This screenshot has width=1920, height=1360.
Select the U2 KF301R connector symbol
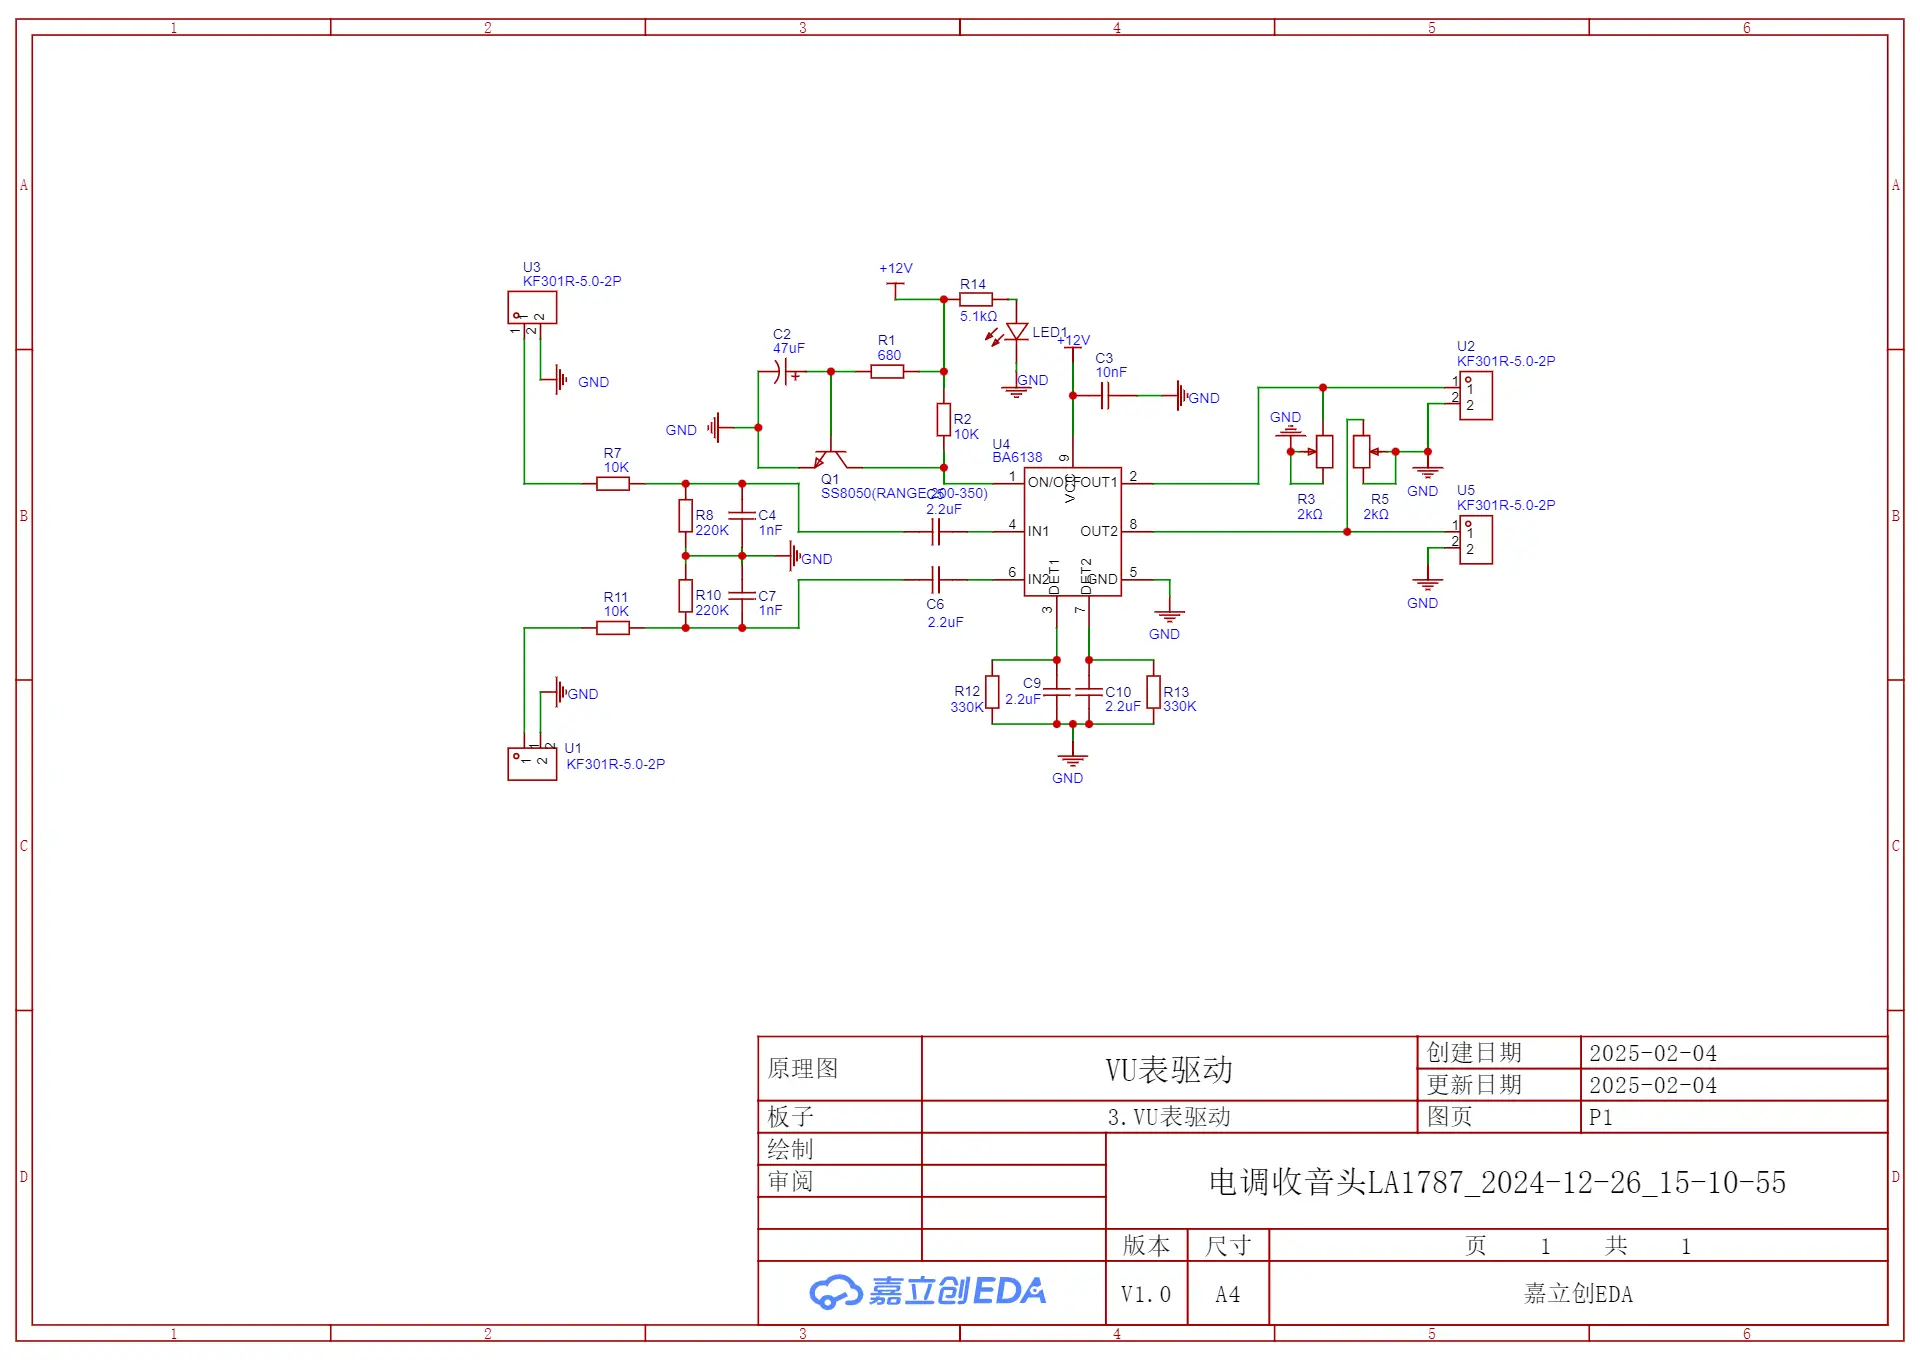[x=1476, y=396]
